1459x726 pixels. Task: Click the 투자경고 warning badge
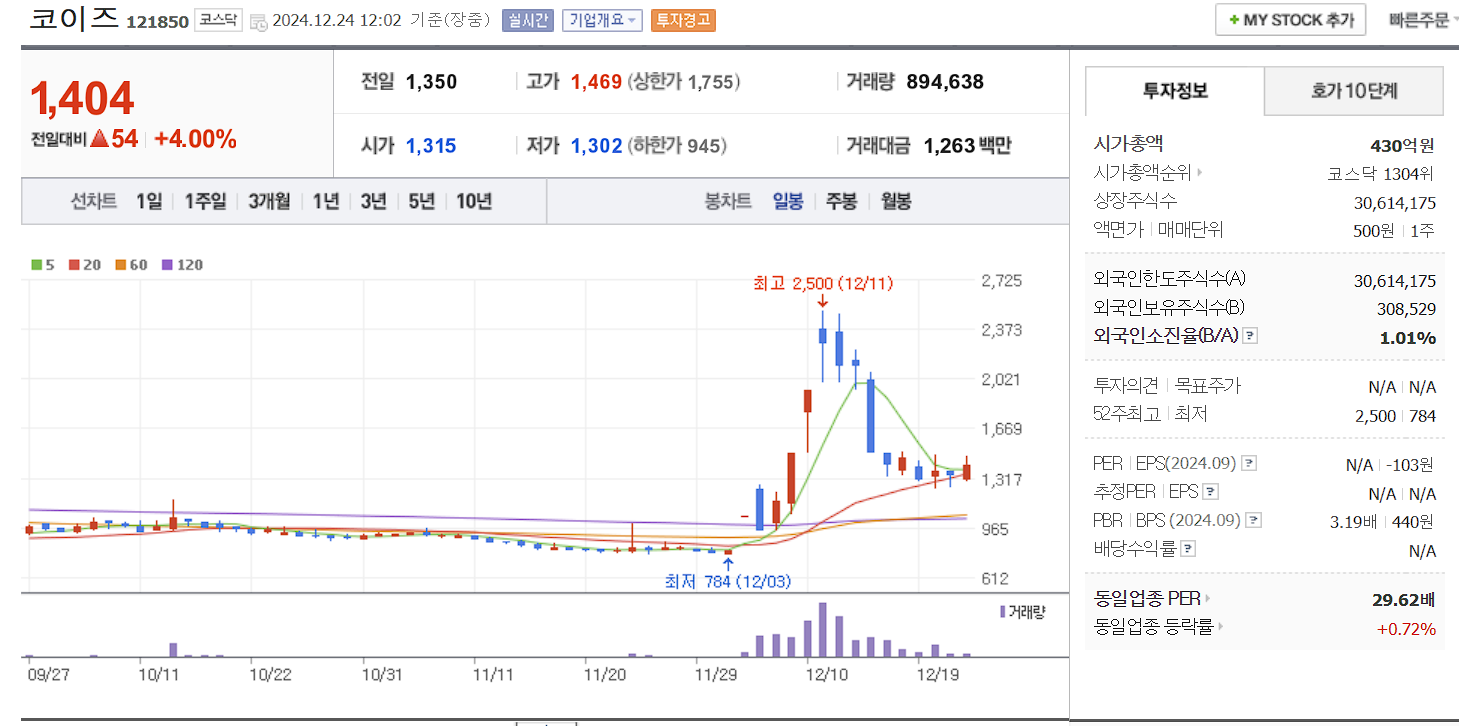(x=683, y=20)
